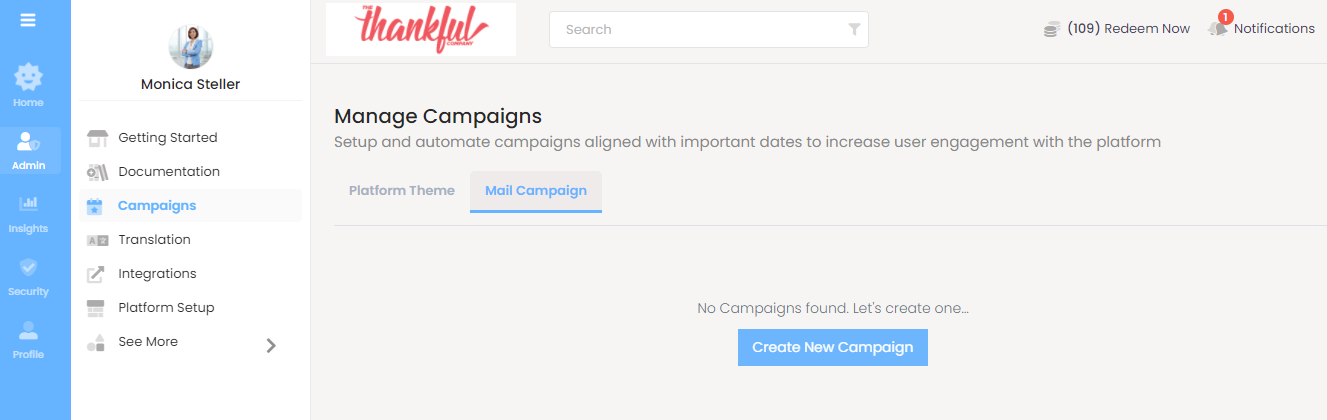Go to Home in the sidebar
Viewport: 1327px width, 420px height.
click(28, 85)
